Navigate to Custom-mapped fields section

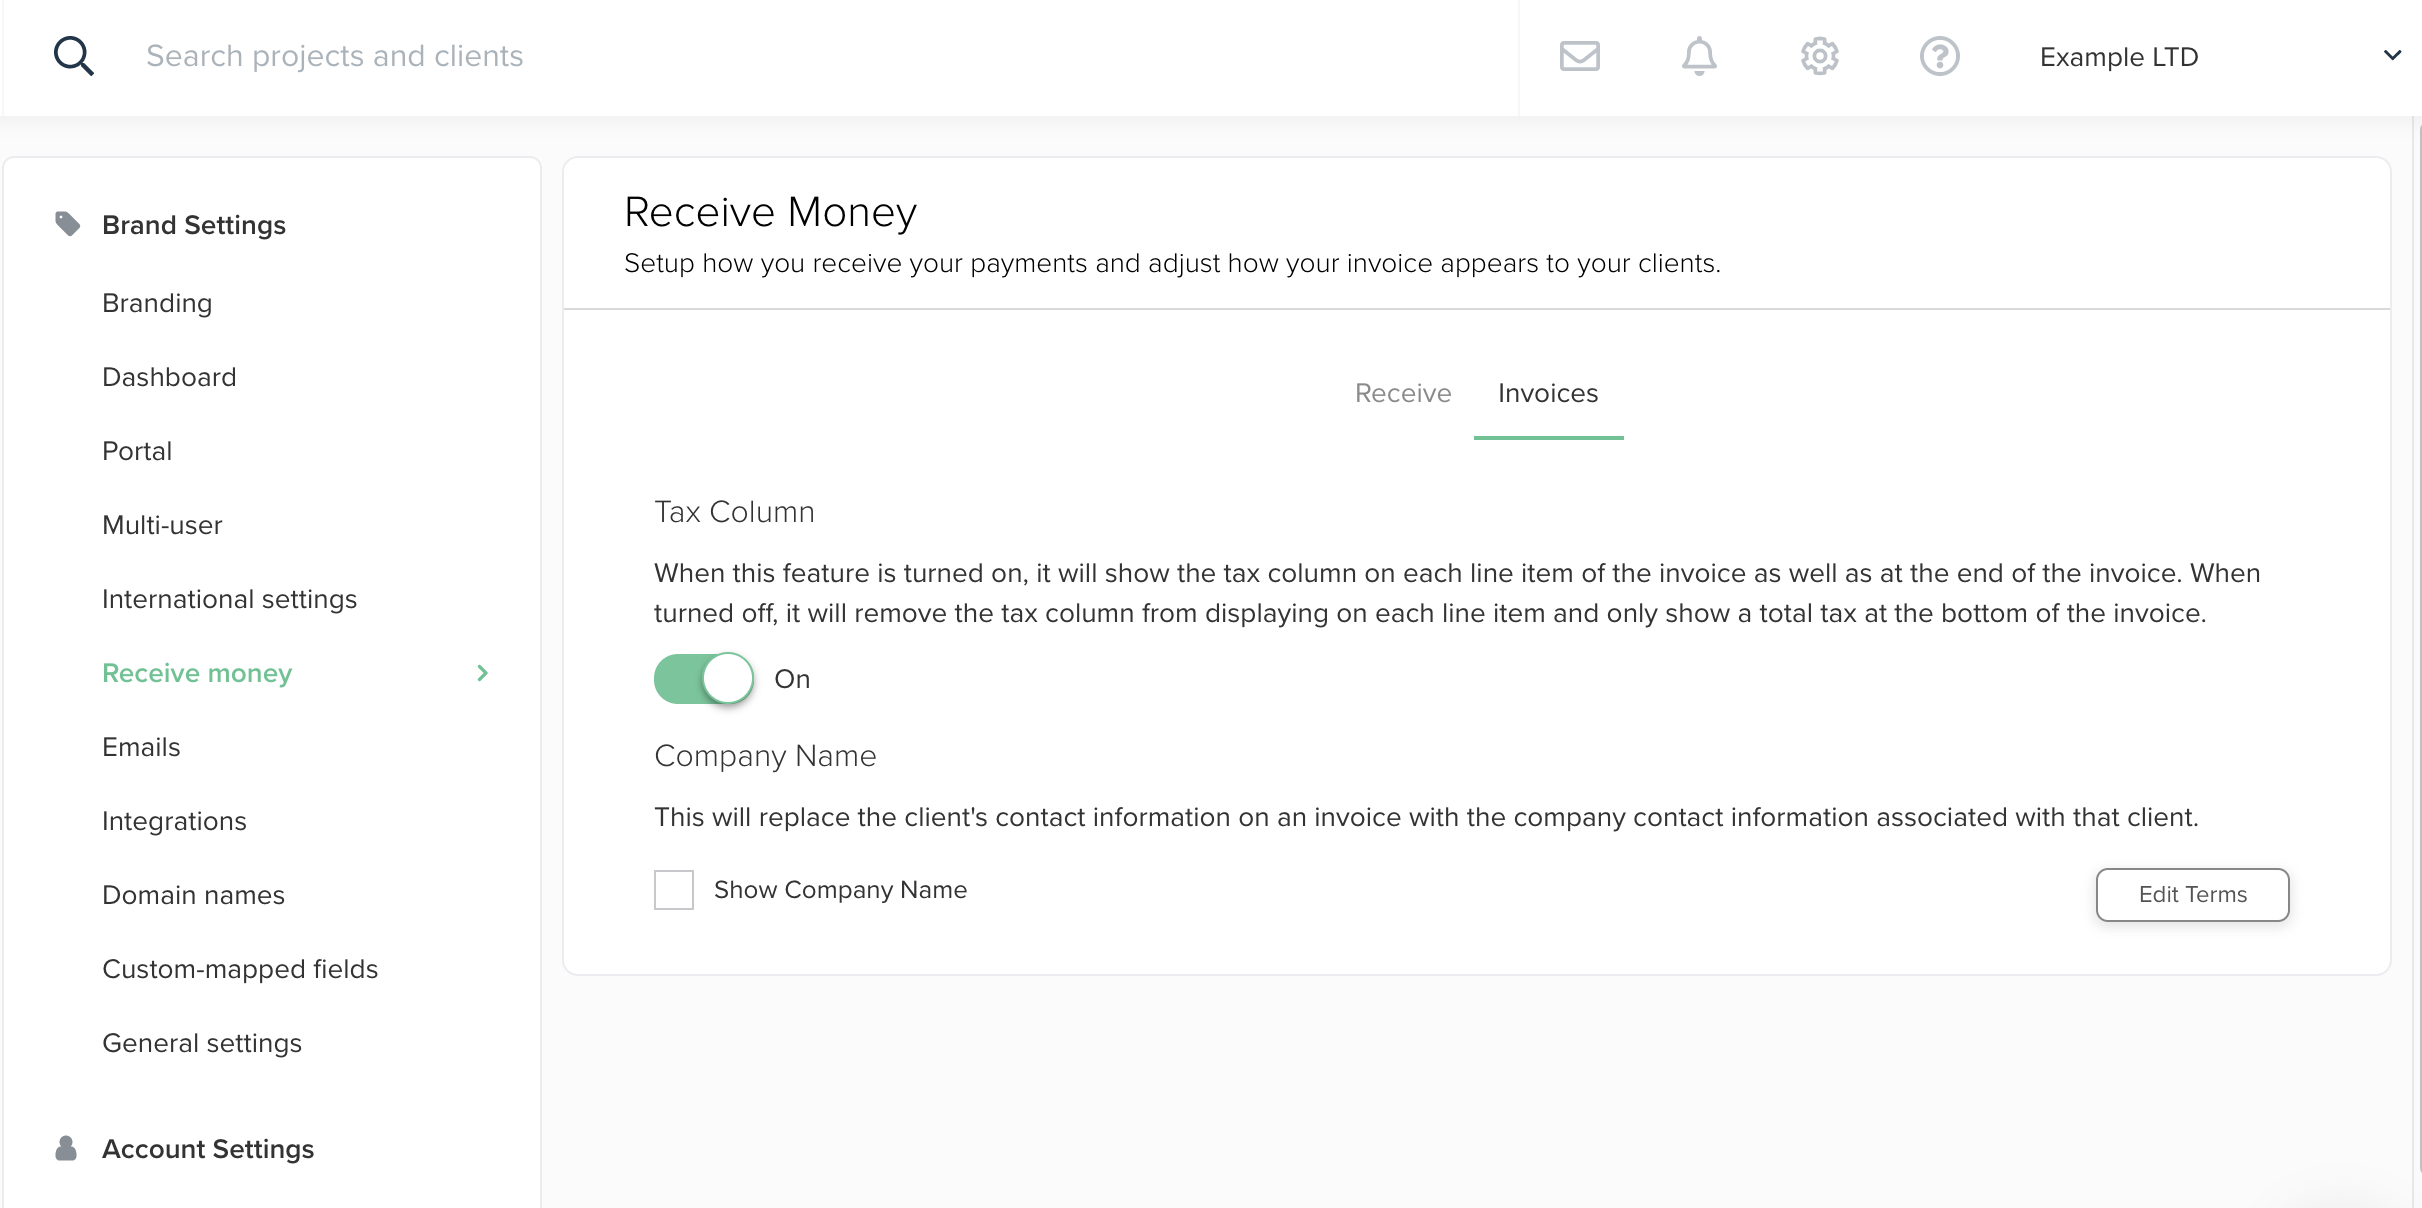(241, 969)
